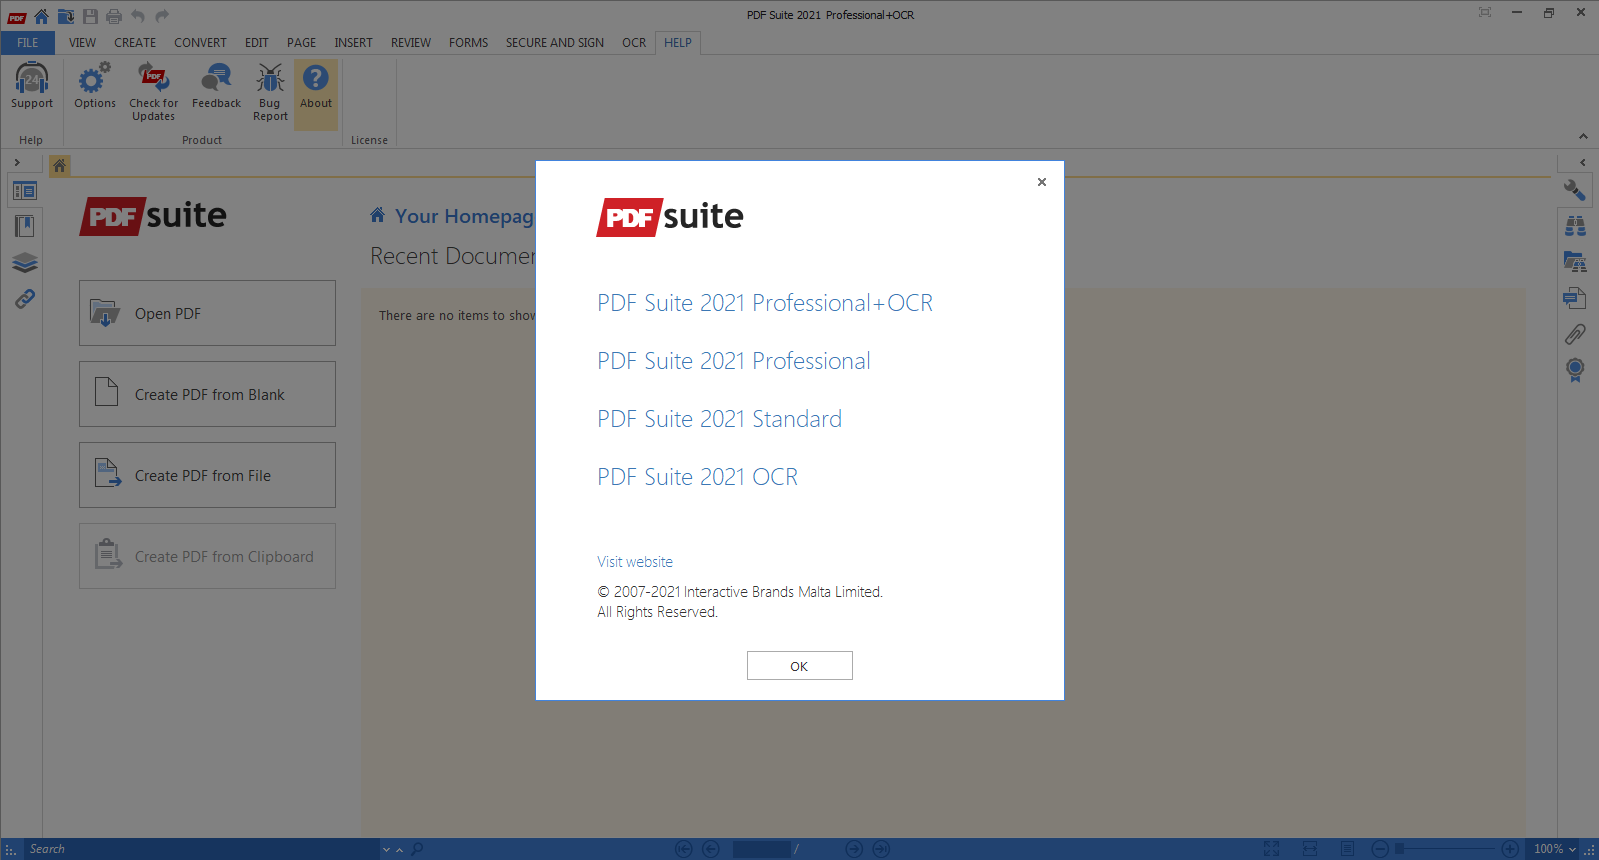Image resolution: width=1599 pixels, height=860 pixels.
Task: Open the zoom percentage dropdown arrow
Action: coord(1573,849)
